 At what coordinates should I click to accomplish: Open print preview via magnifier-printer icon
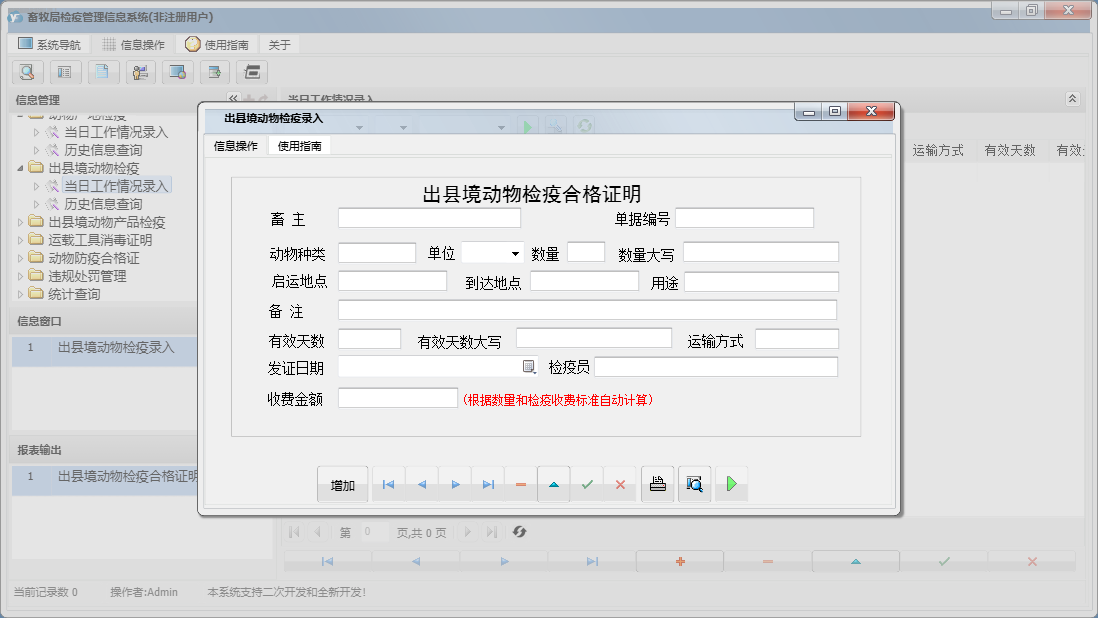click(694, 483)
